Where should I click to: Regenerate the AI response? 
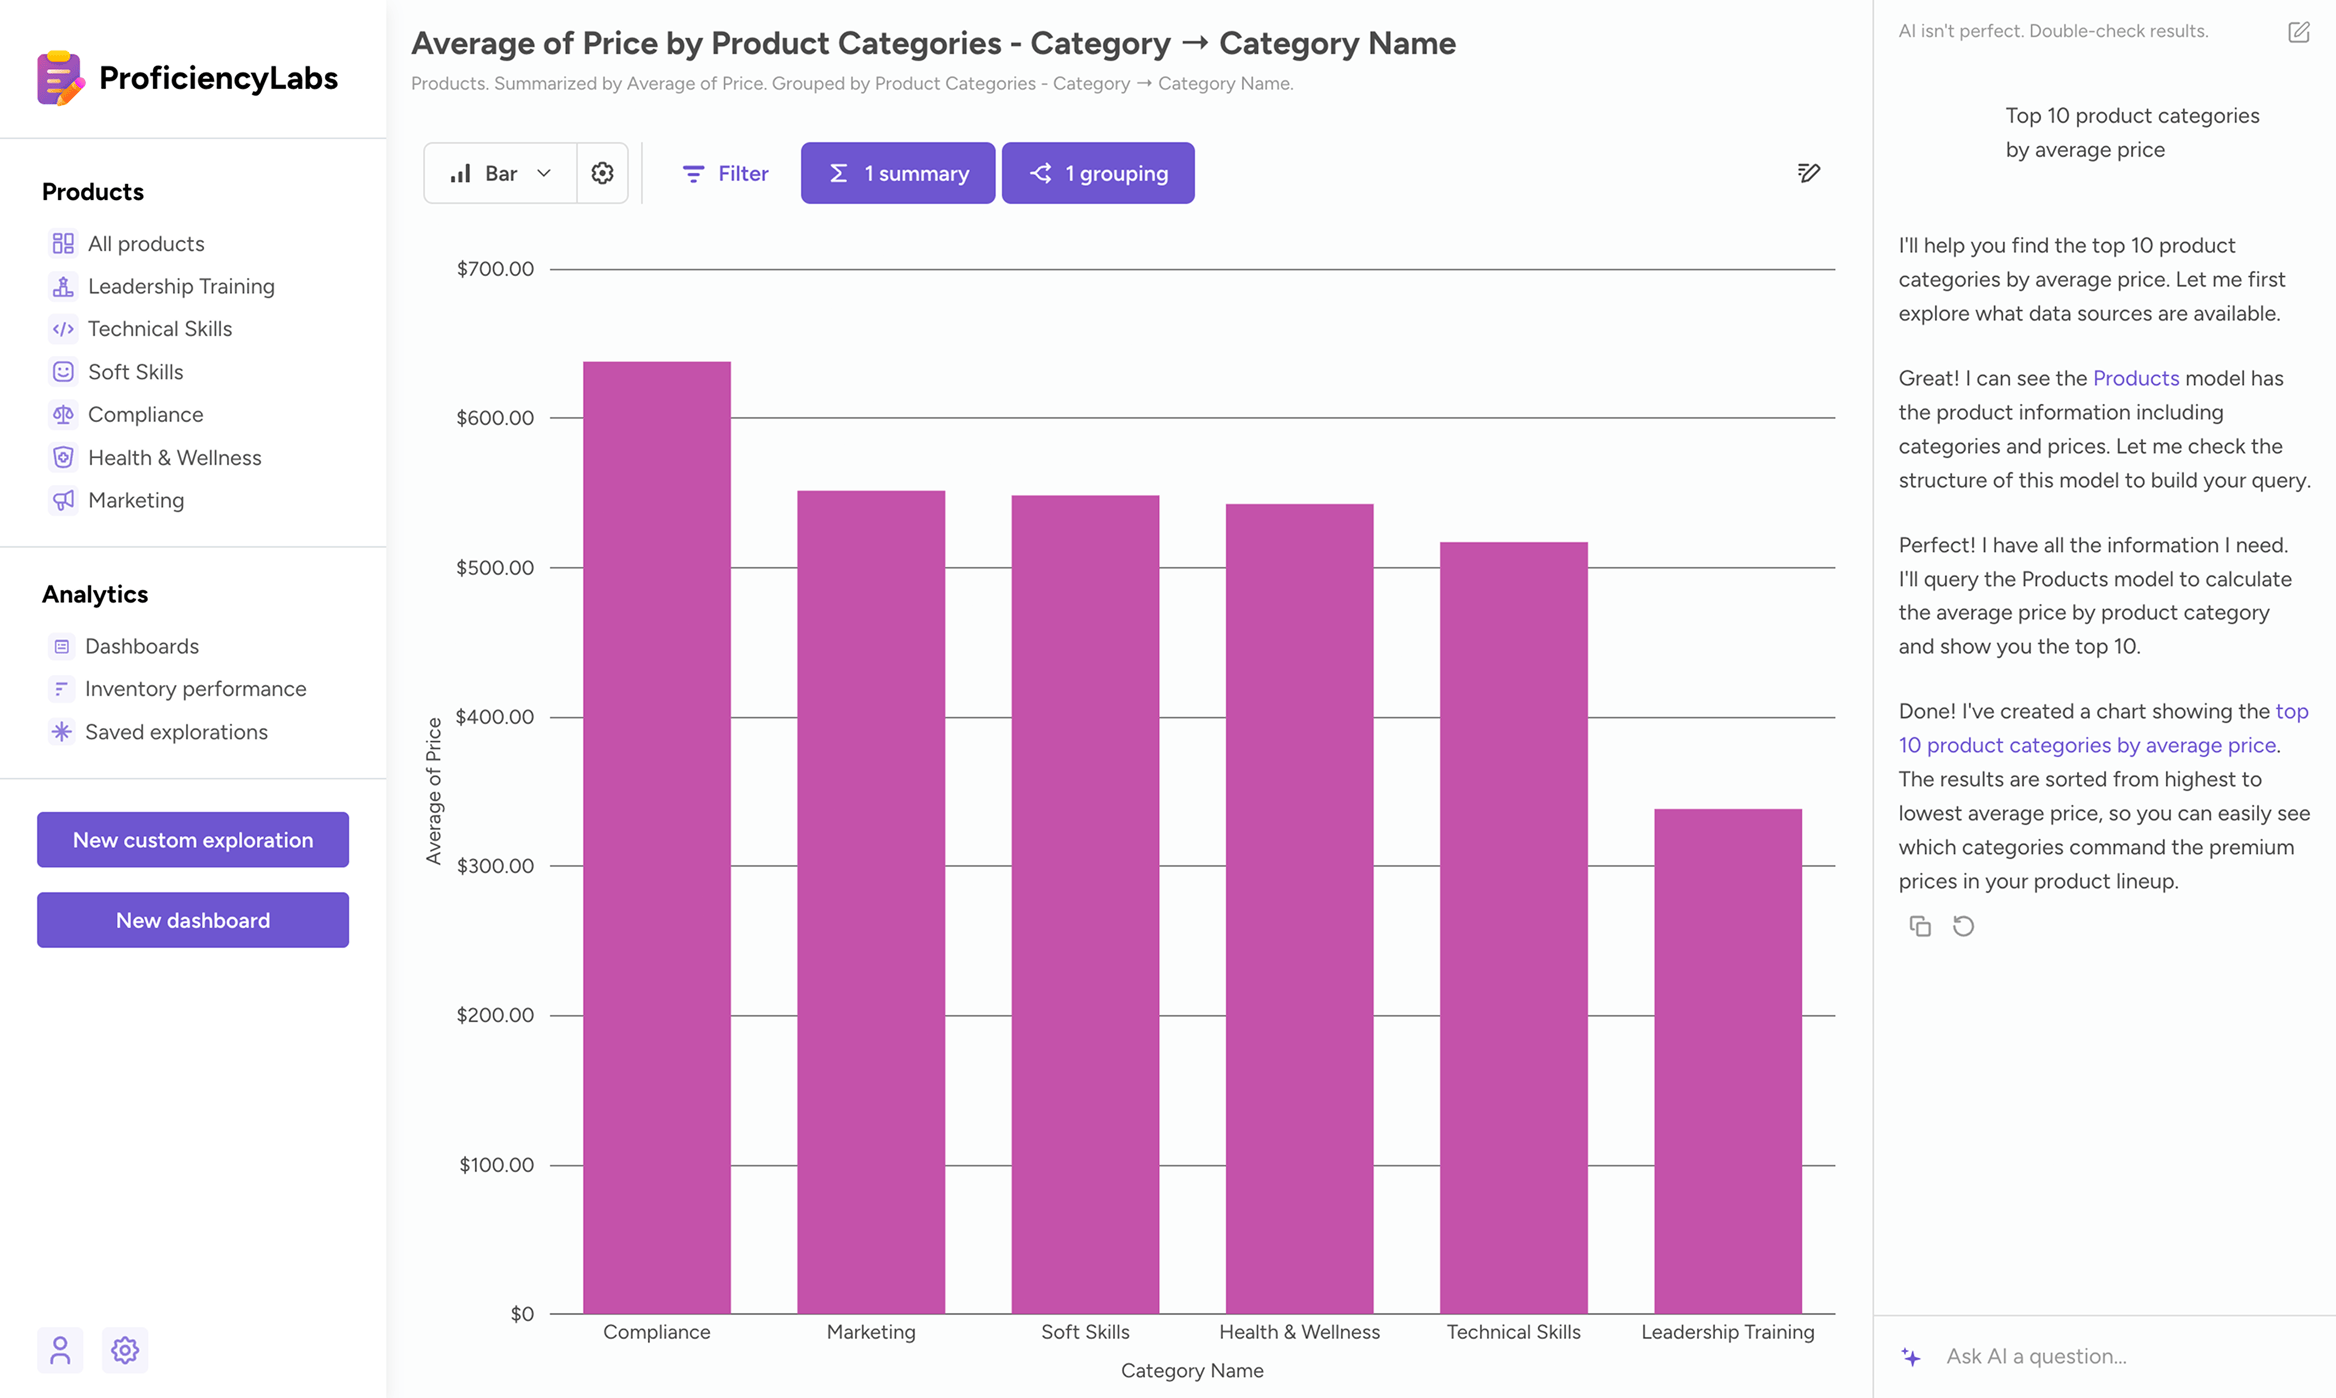[x=1963, y=926]
